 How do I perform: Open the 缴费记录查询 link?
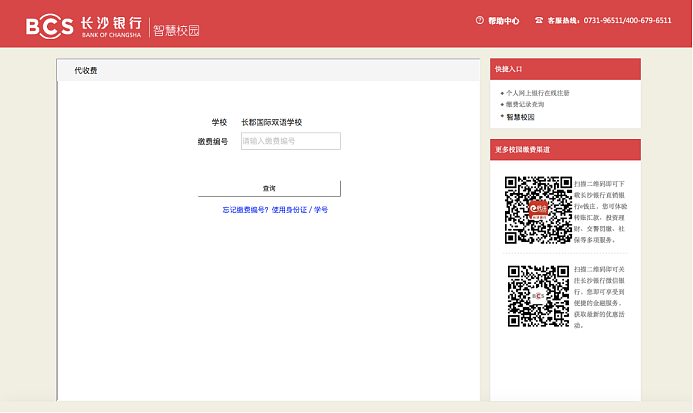[525, 104]
